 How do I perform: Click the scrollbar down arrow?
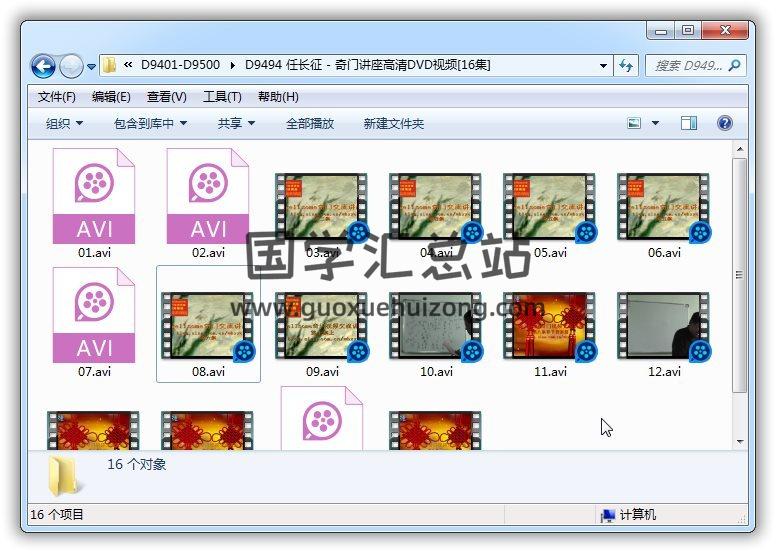tap(740, 442)
